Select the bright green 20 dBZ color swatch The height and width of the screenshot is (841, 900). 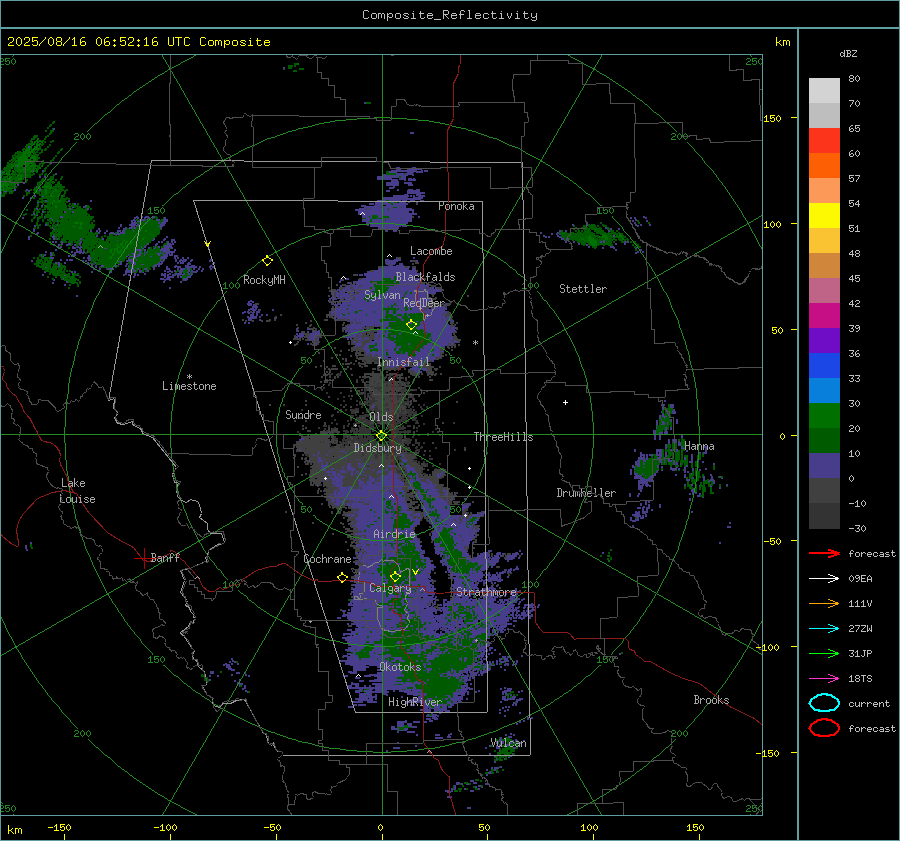coord(824,416)
